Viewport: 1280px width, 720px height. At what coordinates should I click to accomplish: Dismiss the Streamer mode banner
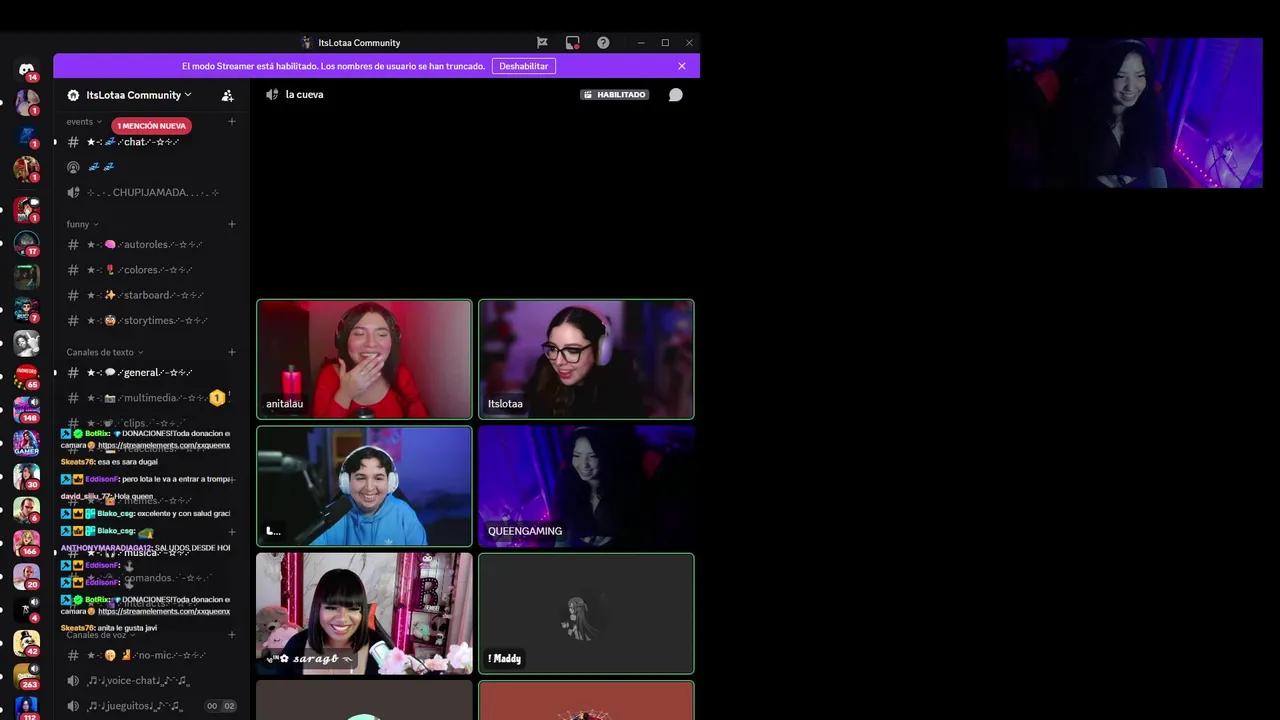tap(682, 66)
